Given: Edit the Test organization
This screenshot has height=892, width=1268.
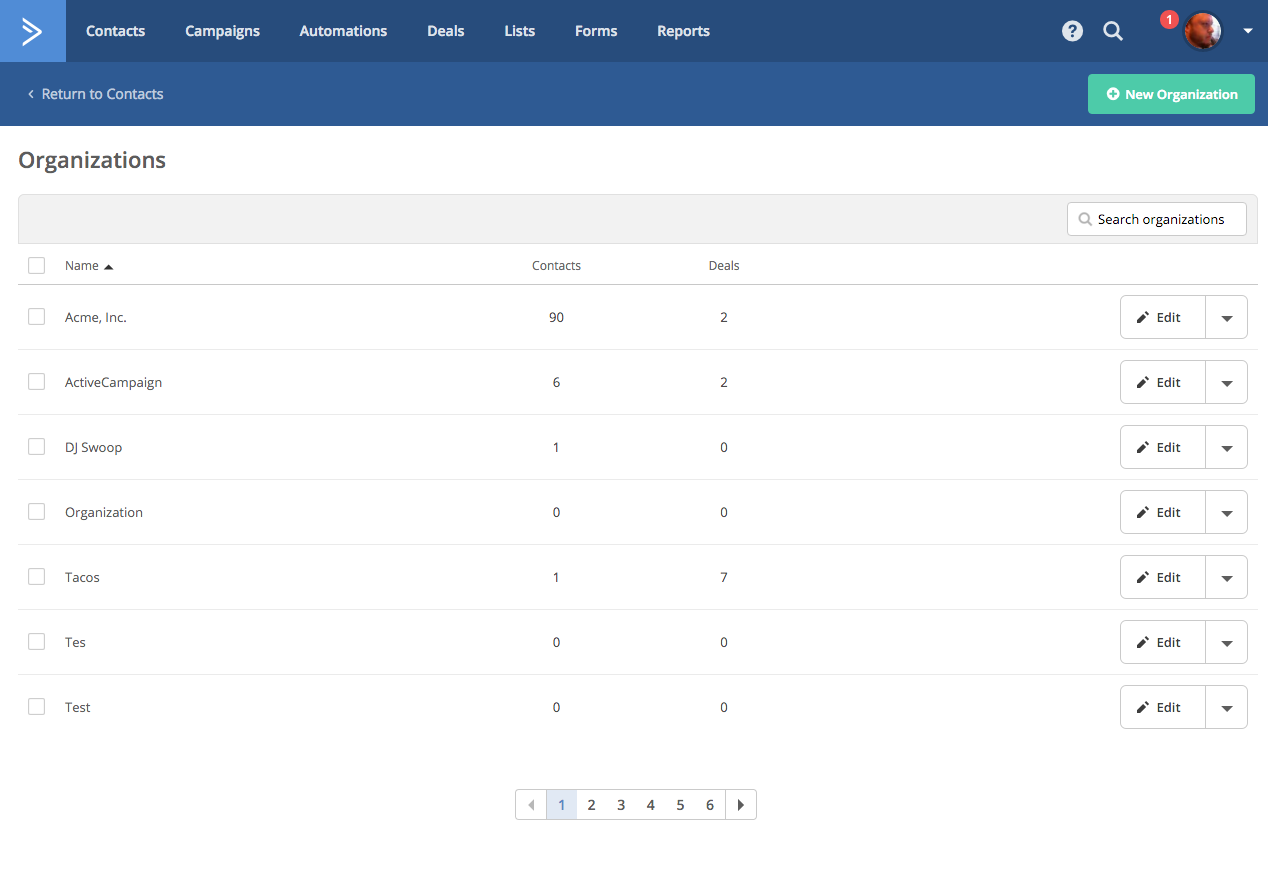Looking at the screenshot, I should (1162, 707).
